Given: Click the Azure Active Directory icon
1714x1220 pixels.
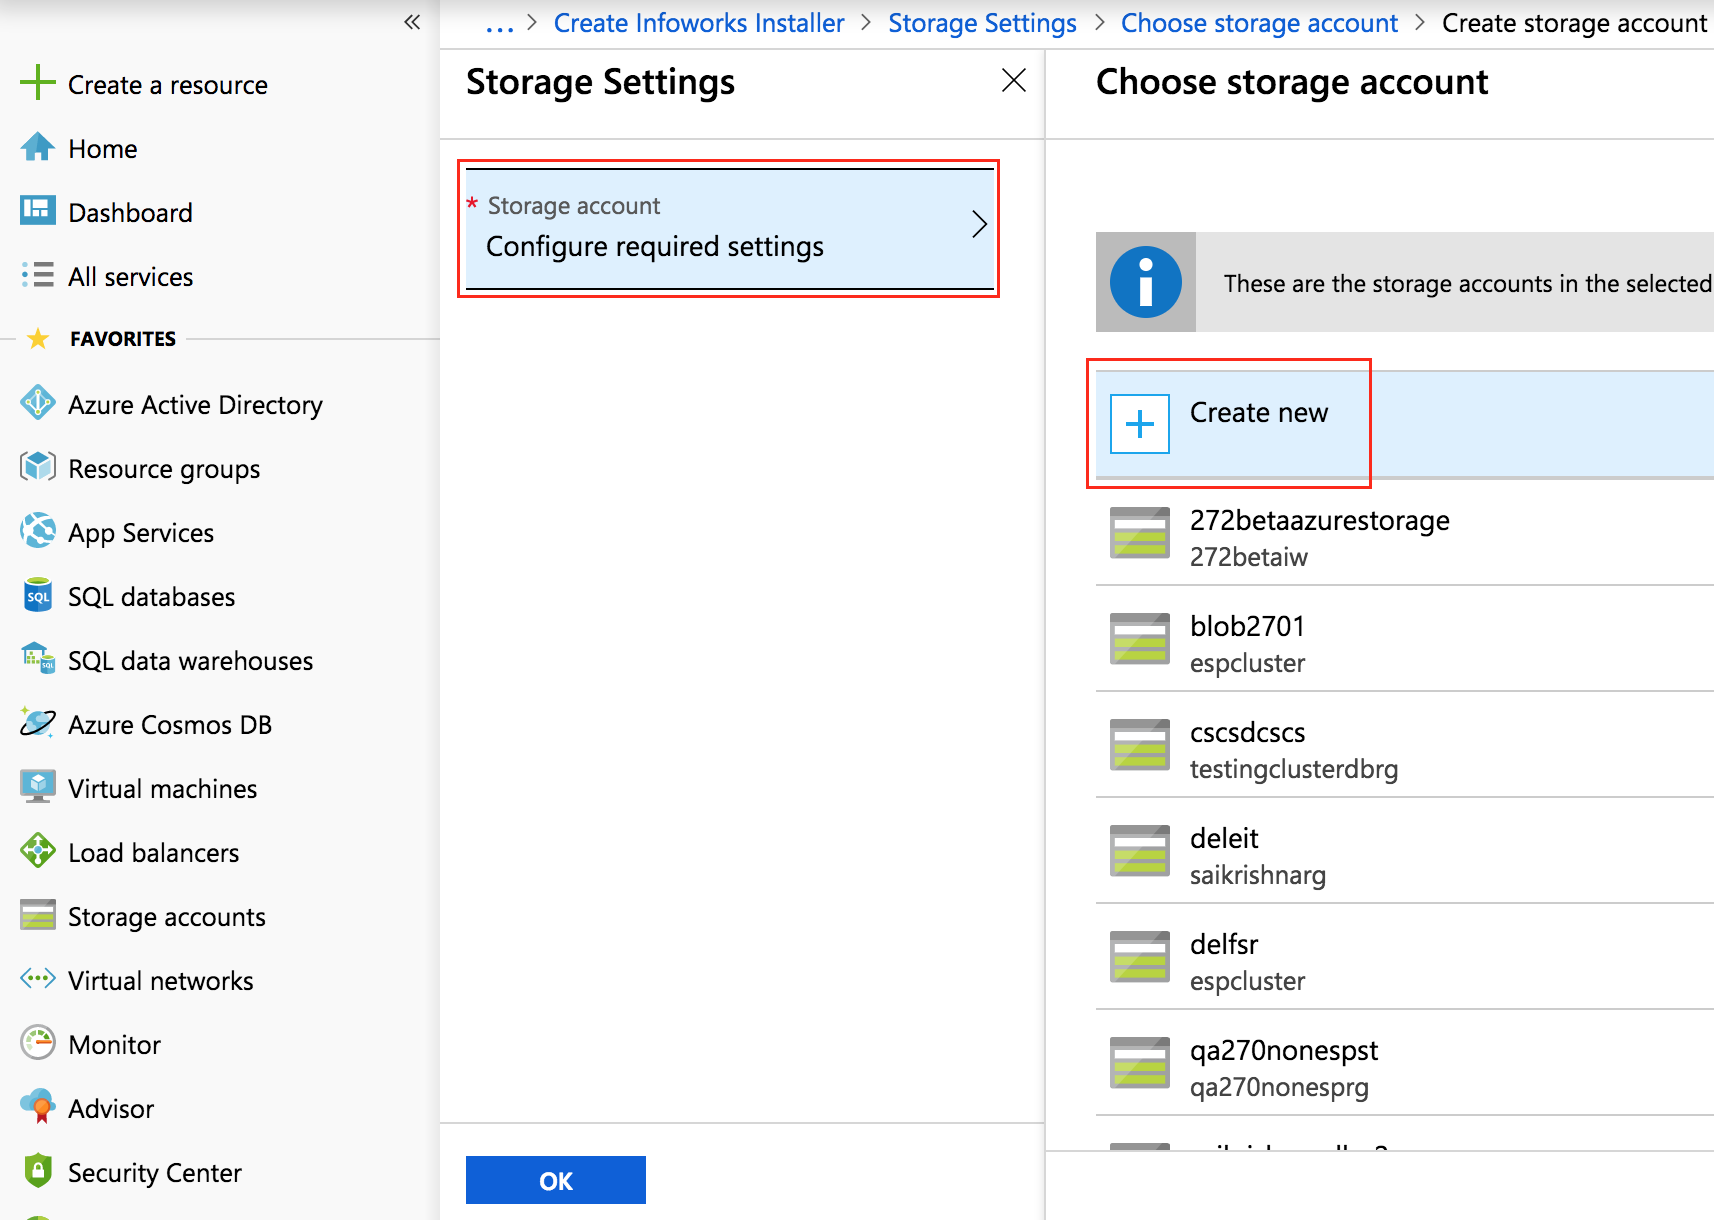Looking at the screenshot, I should [38, 403].
